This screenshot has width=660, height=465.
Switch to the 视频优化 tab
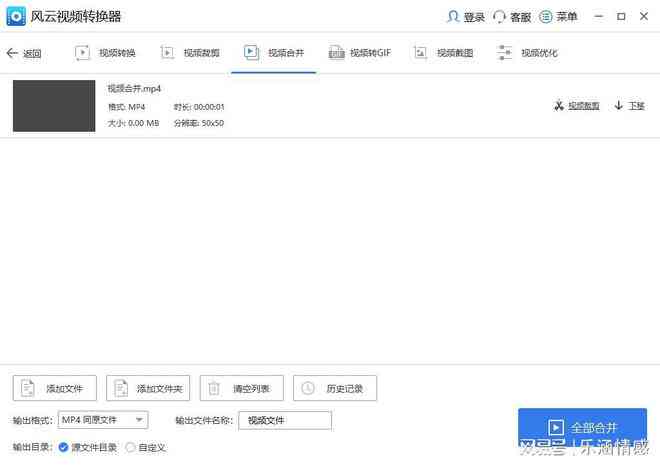[x=527, y=53]
